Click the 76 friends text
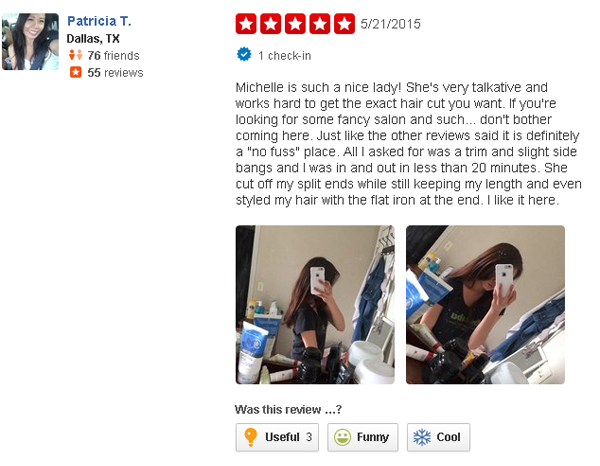This screenshot has height=466, width=600. 113,56
